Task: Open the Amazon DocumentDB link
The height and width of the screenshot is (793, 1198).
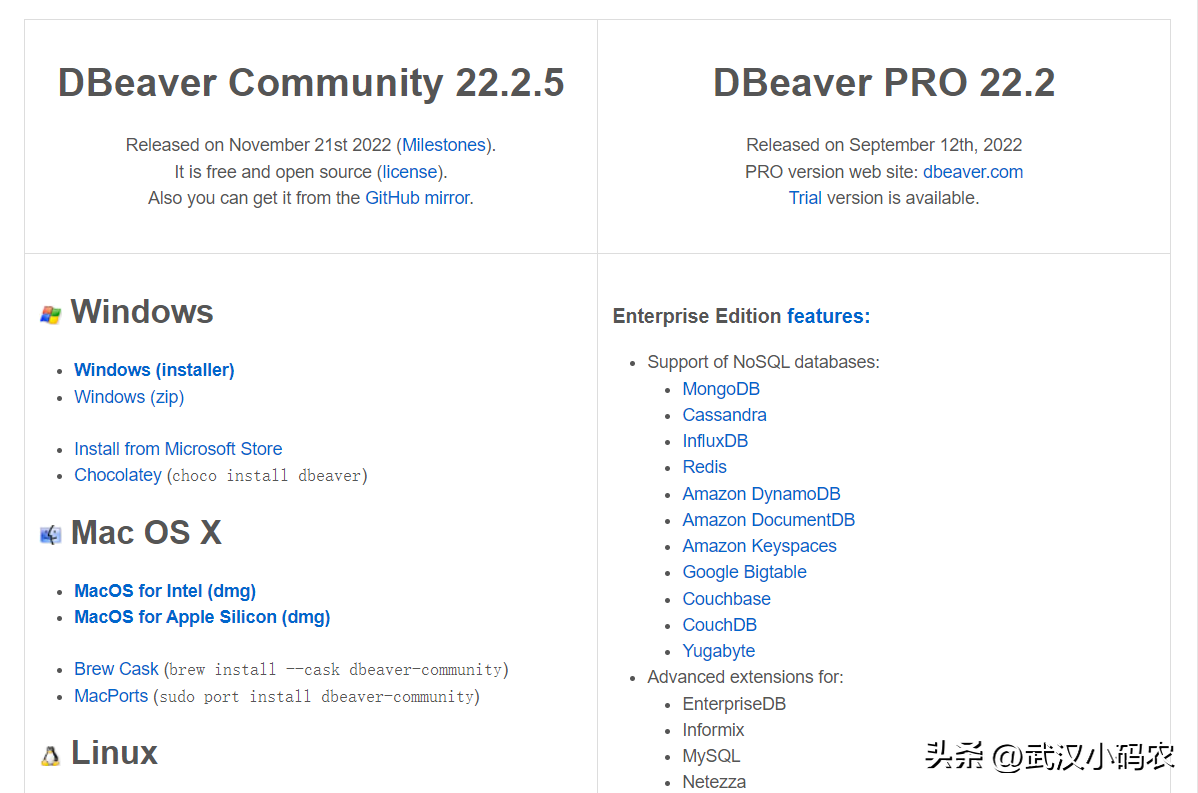Action: 769,520
